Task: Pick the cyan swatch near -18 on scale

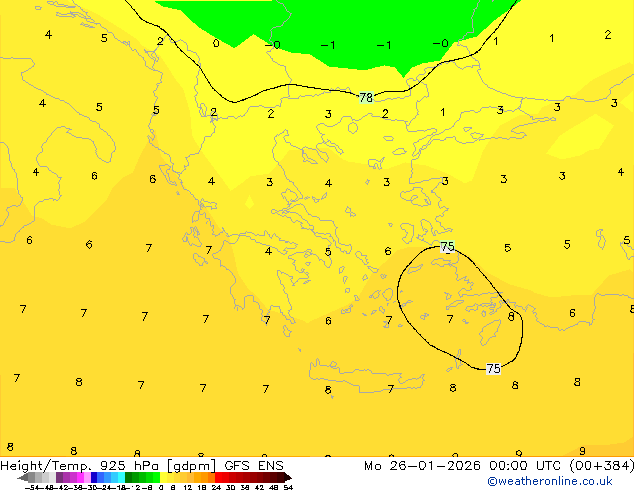Action: pyautogui.click(x=121, y=477)
